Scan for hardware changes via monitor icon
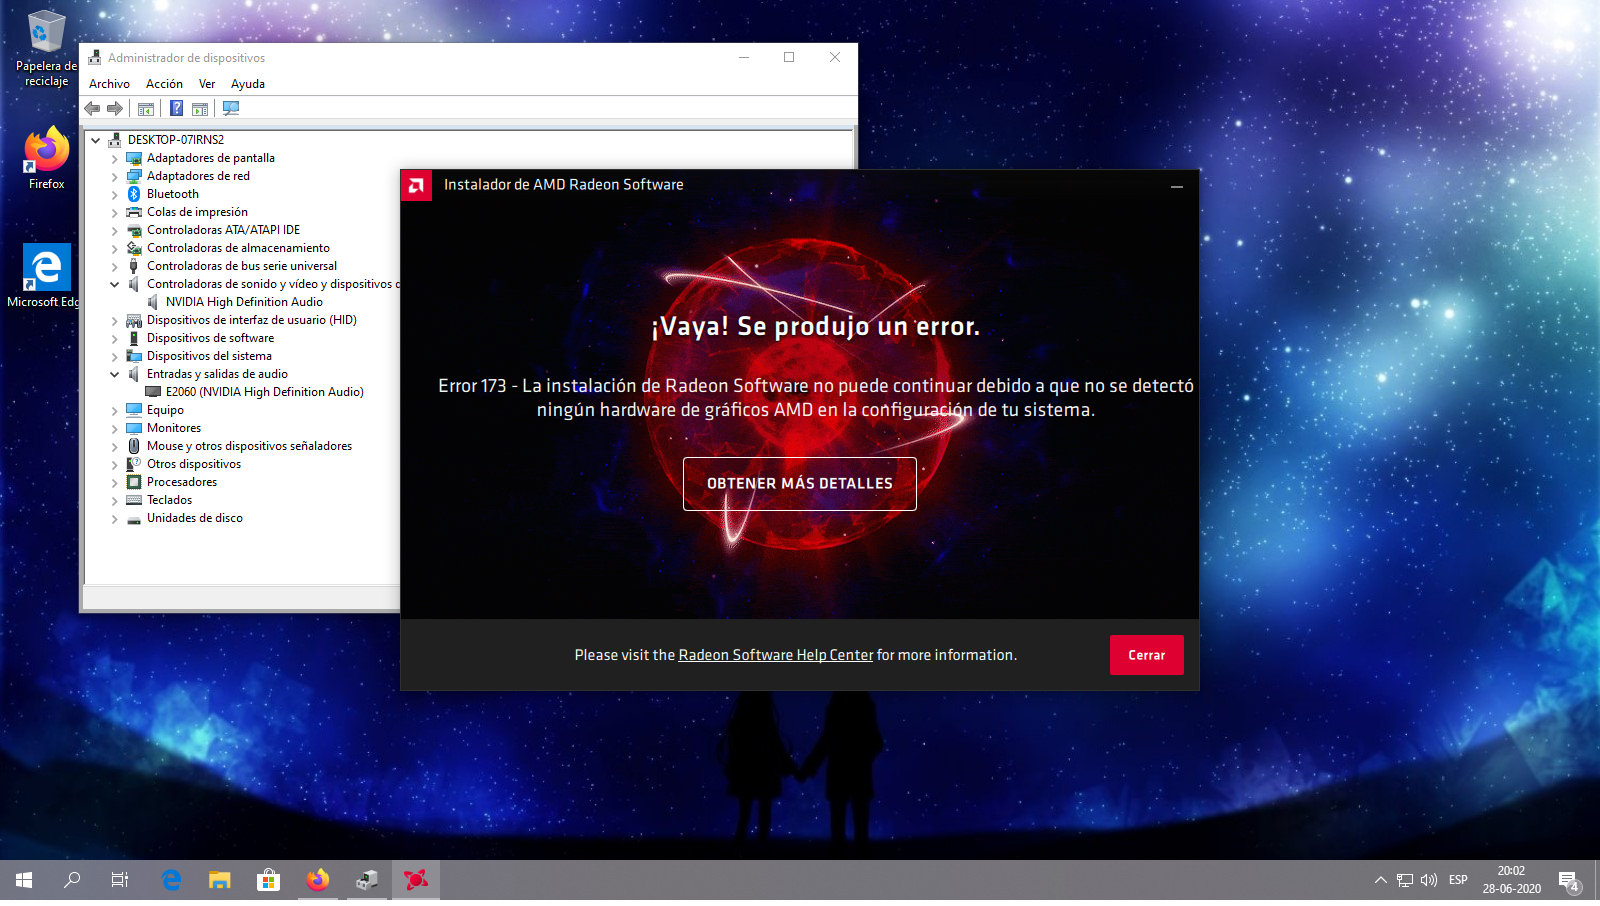Image resolution: width=1600 pixels, height=906 pixels. click(231, 108)
